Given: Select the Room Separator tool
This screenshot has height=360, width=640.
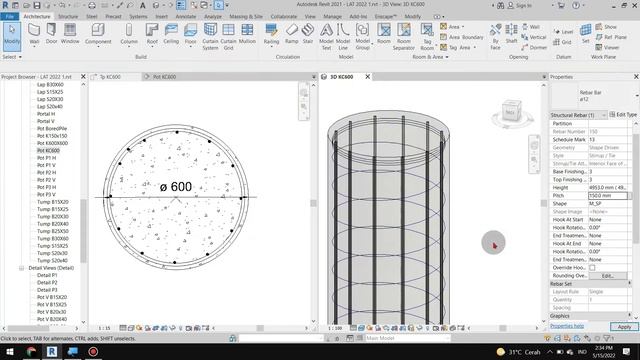Looking at the screenshot, I should (404, 37).
